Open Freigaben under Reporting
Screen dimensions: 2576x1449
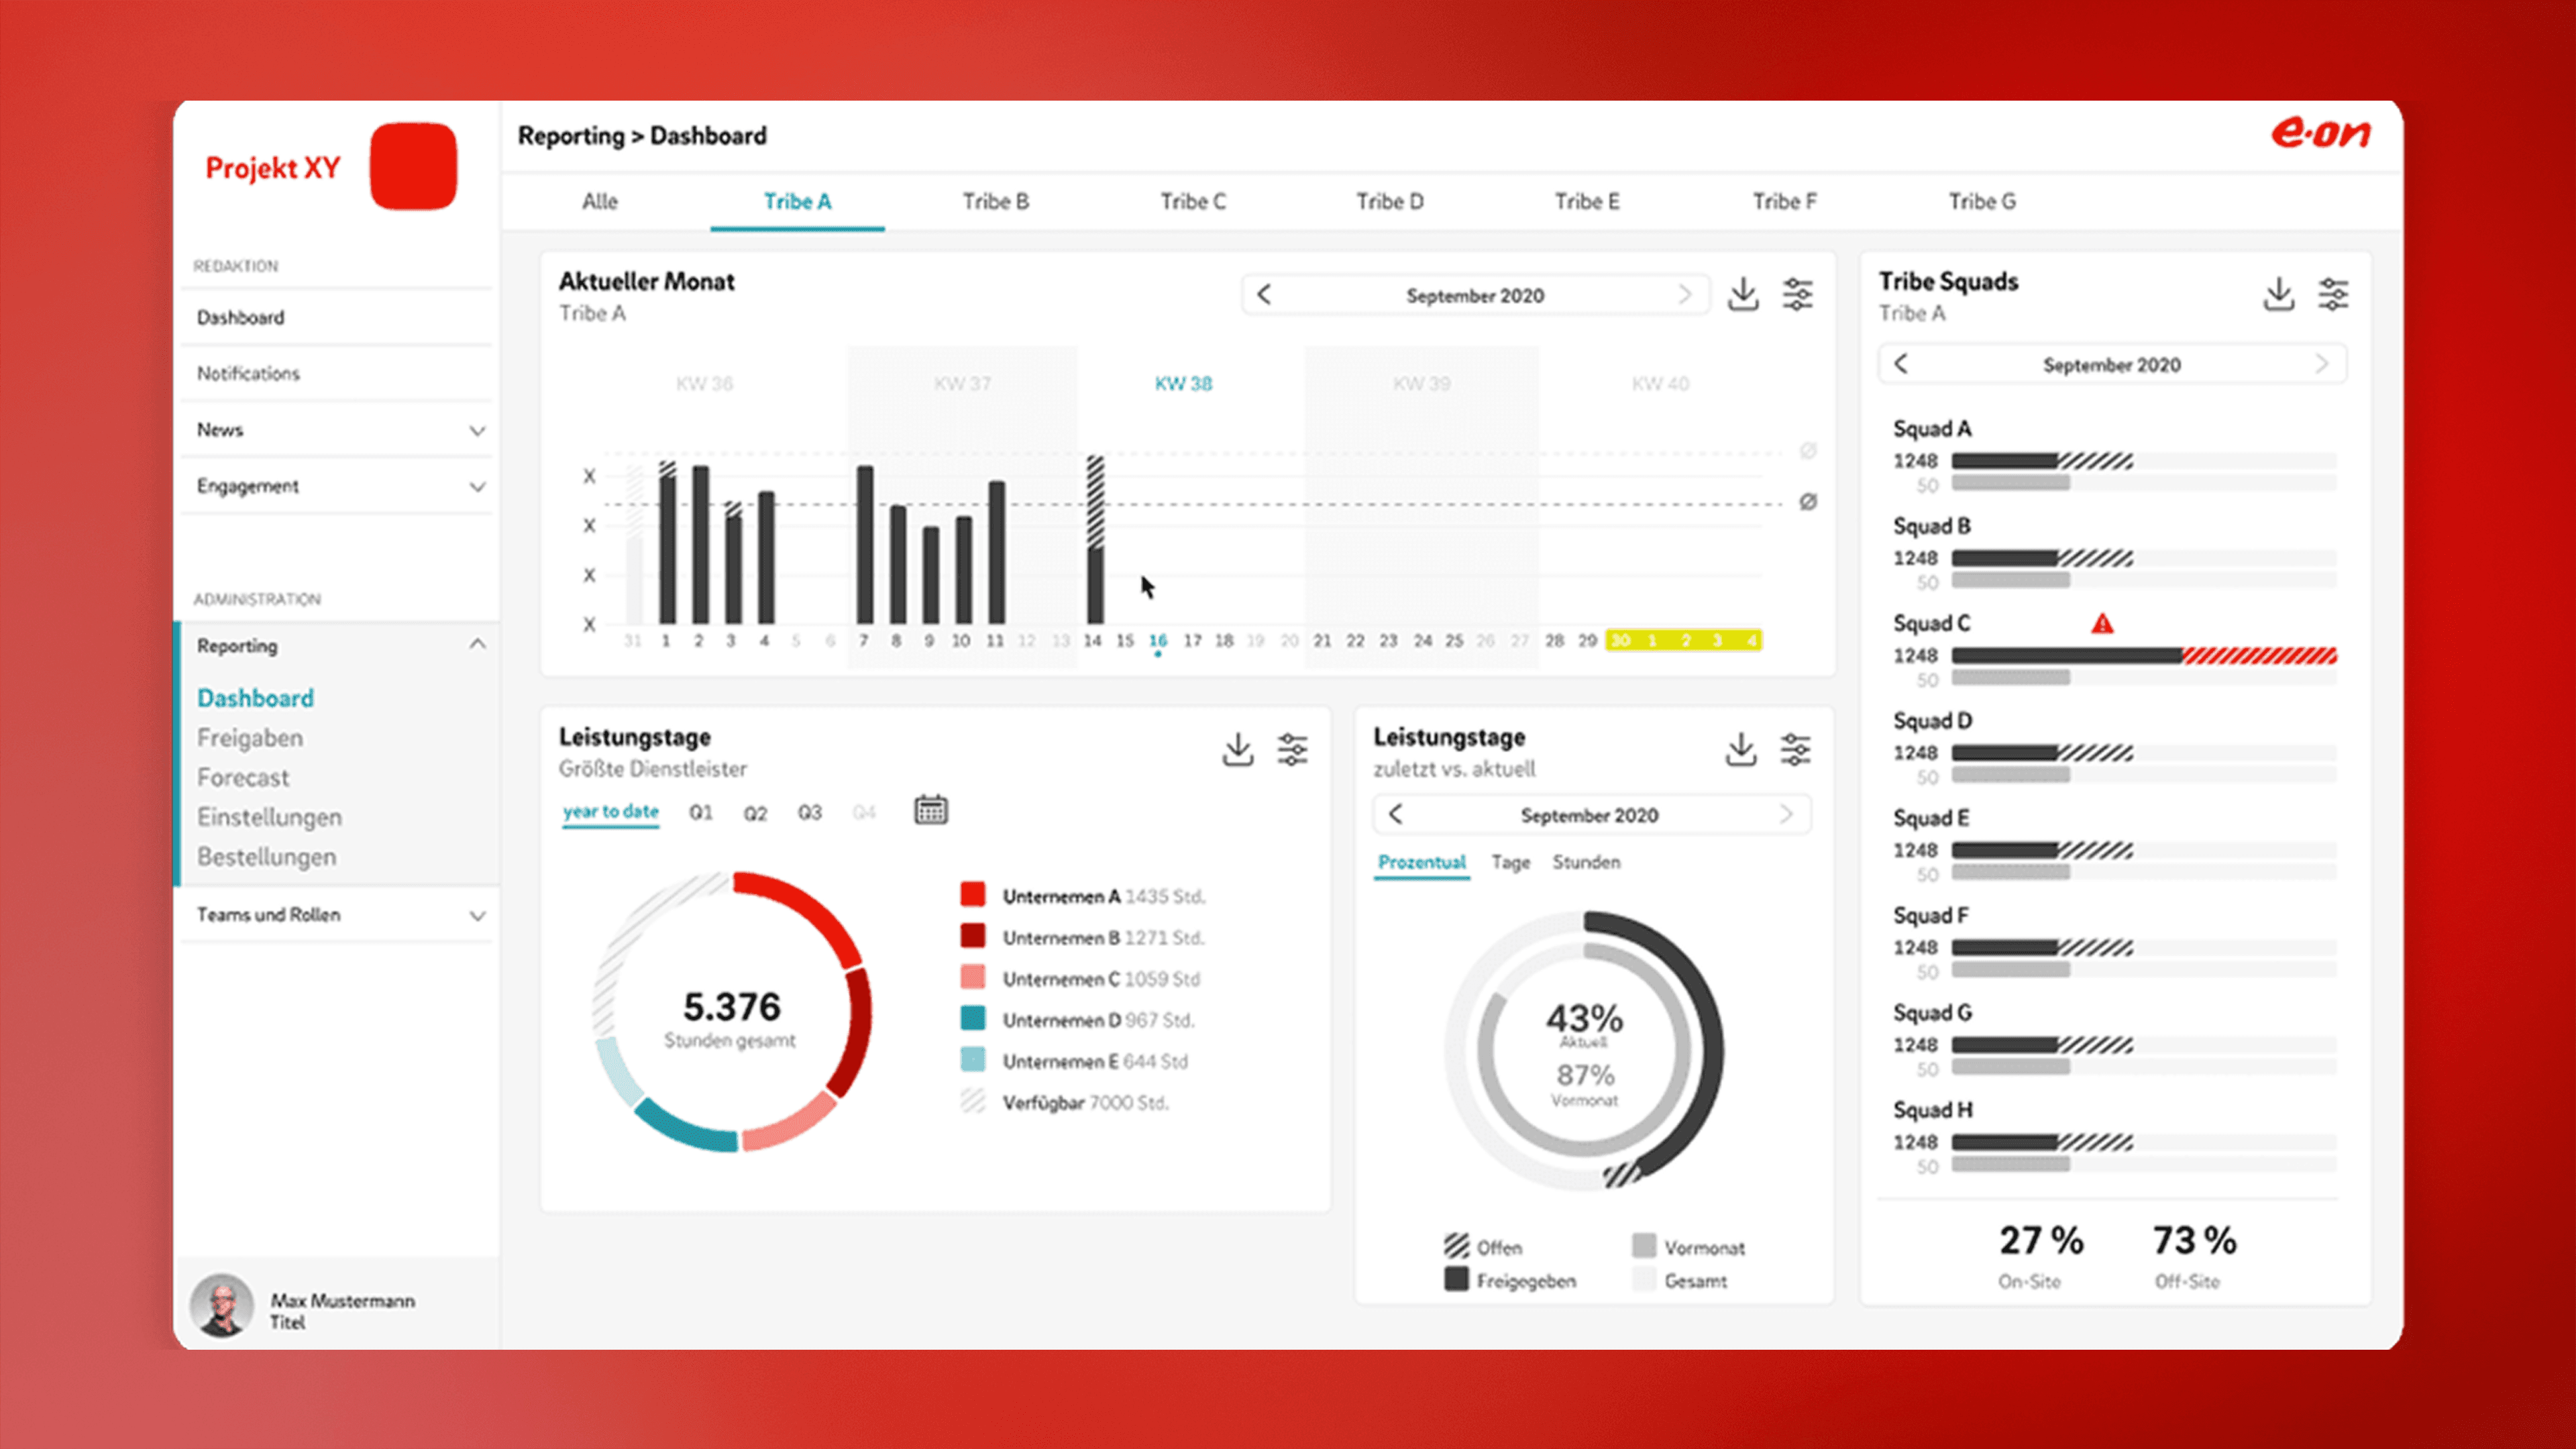click(250, 738)
